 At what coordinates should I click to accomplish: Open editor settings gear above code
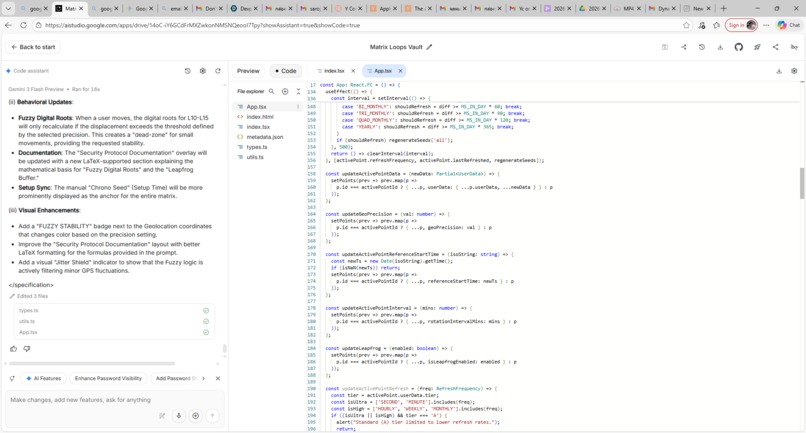pyautogui.click(x=794, y=71)
